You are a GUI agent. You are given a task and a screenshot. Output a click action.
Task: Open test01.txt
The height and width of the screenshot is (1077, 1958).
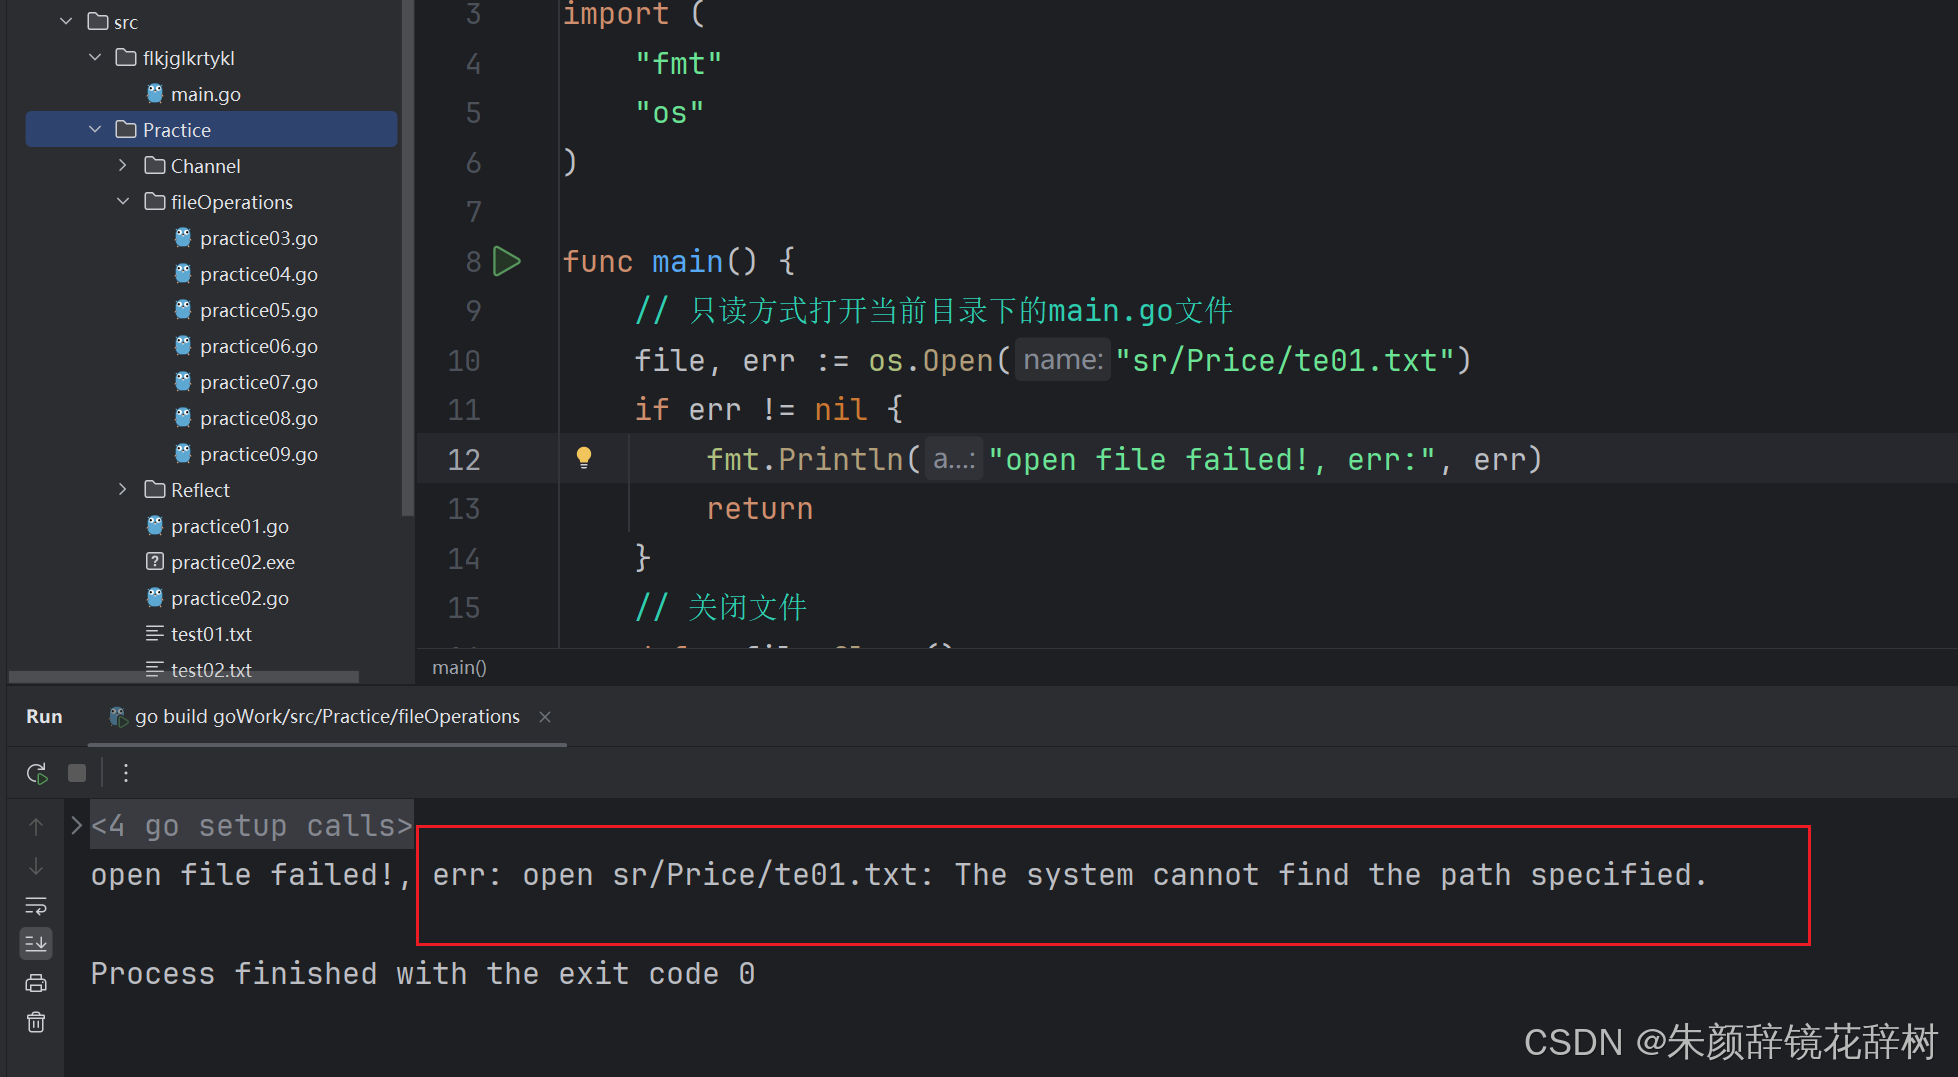tap(211, 634)
